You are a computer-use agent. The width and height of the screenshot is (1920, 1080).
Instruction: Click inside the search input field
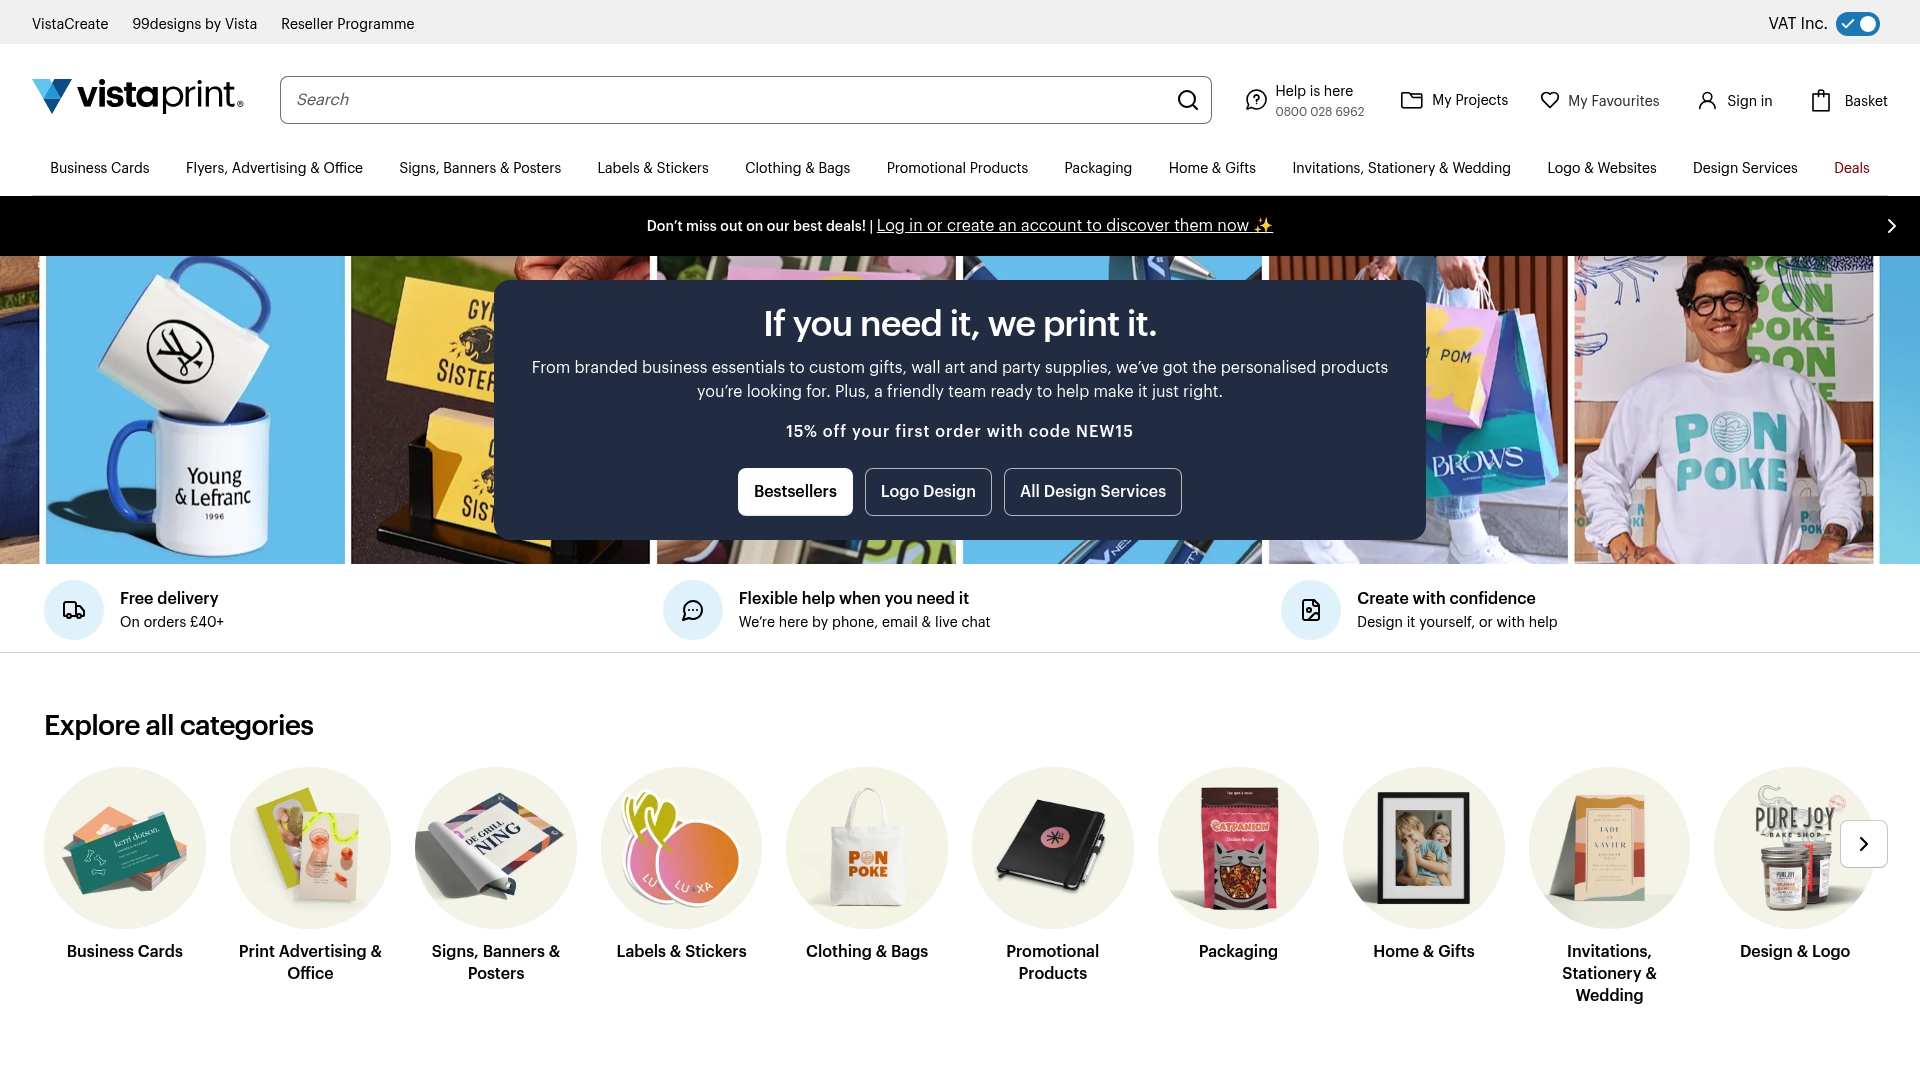click(x=700, y=99)
